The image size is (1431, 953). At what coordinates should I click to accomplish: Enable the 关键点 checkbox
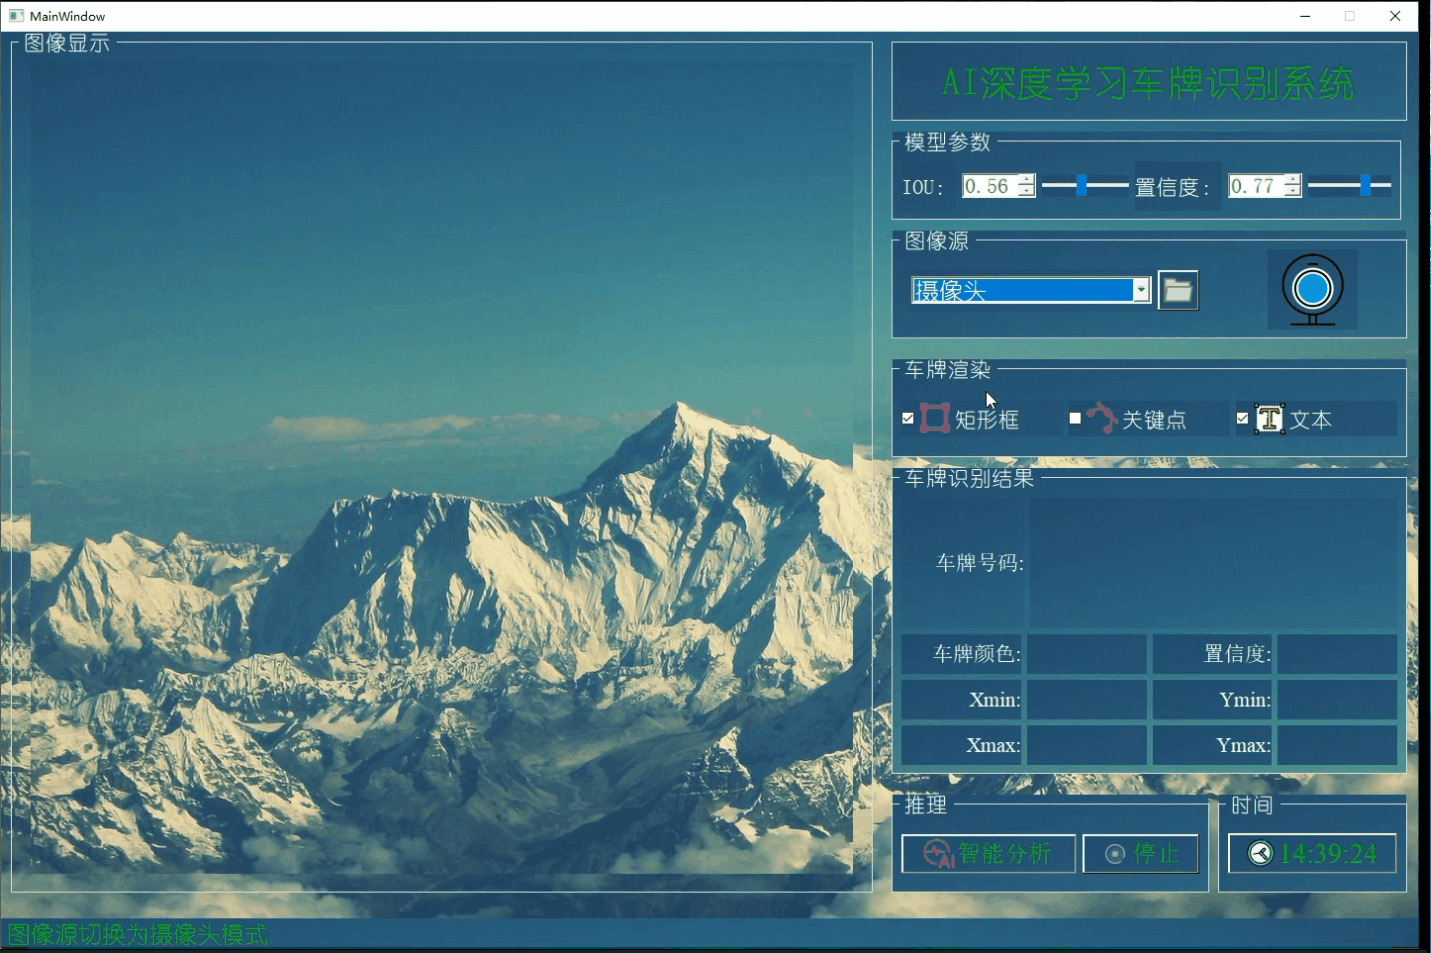pyautogui.click(x=1075, y=418)
